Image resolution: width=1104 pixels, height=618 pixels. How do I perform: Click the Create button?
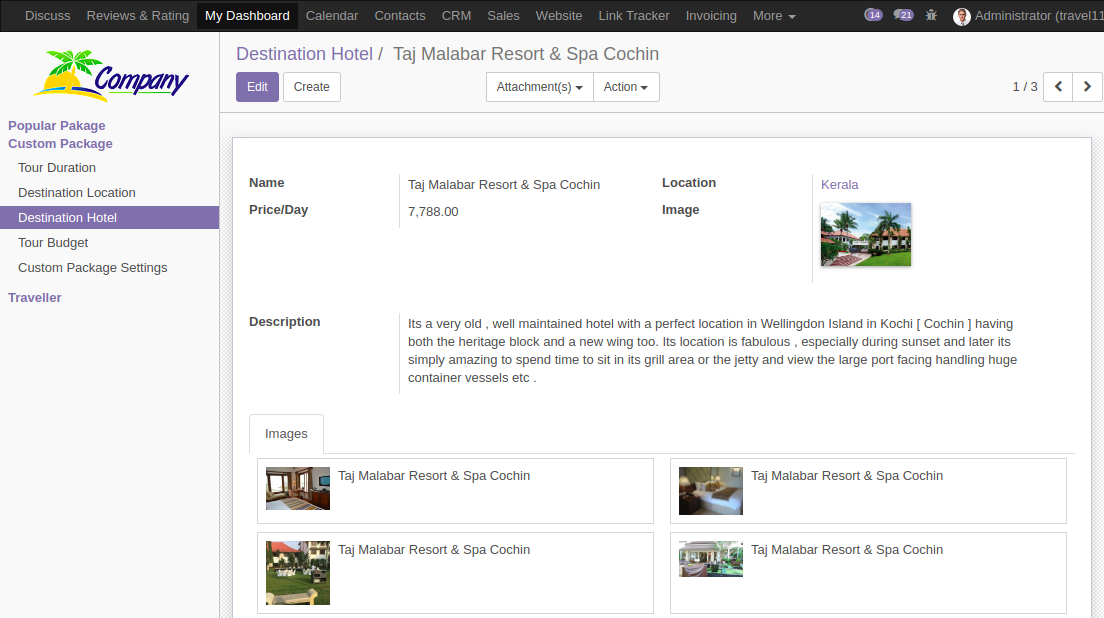coord(312,87)
